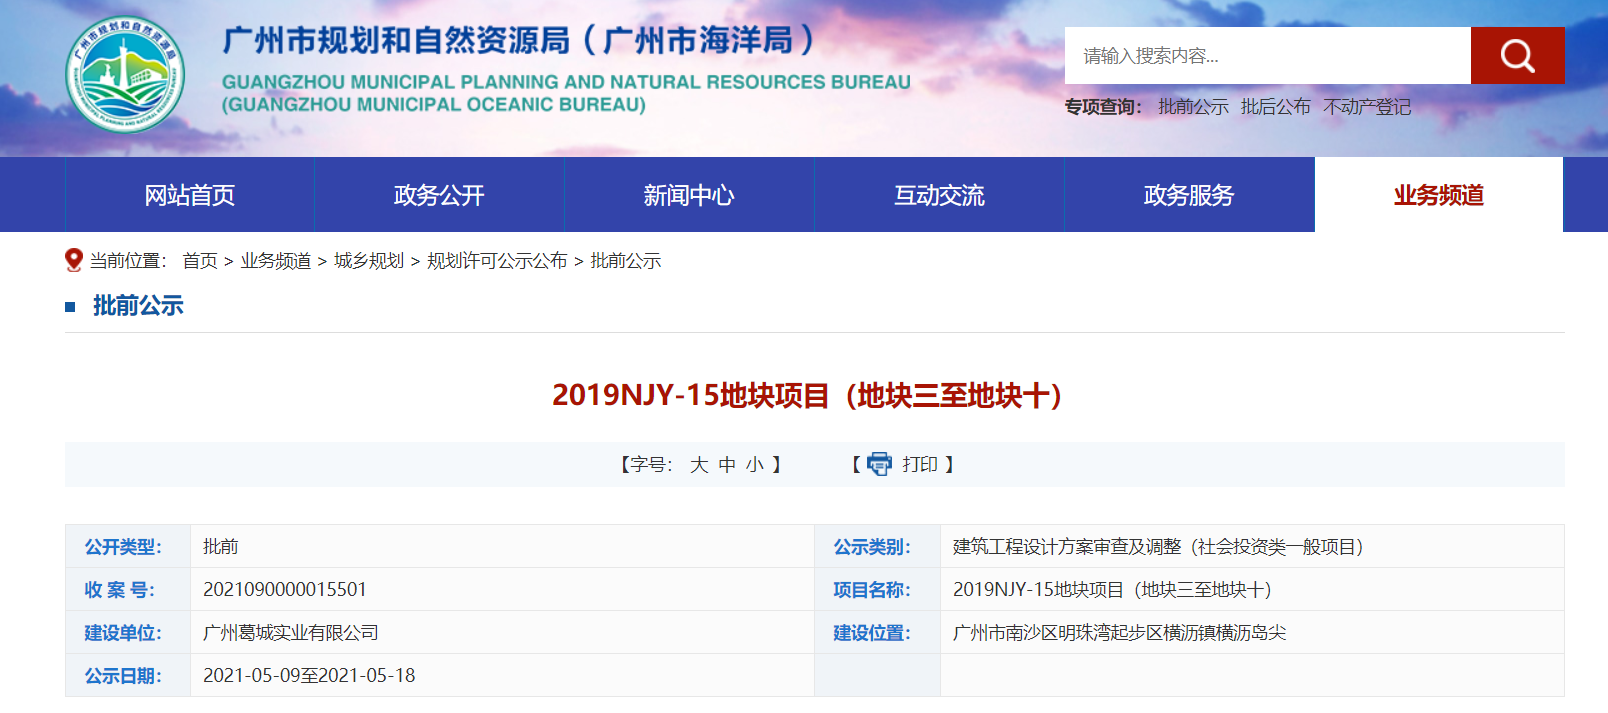Click the red page title 2019NJY-15地块项目
Image resolution: width=1608 pixels, height=713 pixels.
tap(807, 395)
